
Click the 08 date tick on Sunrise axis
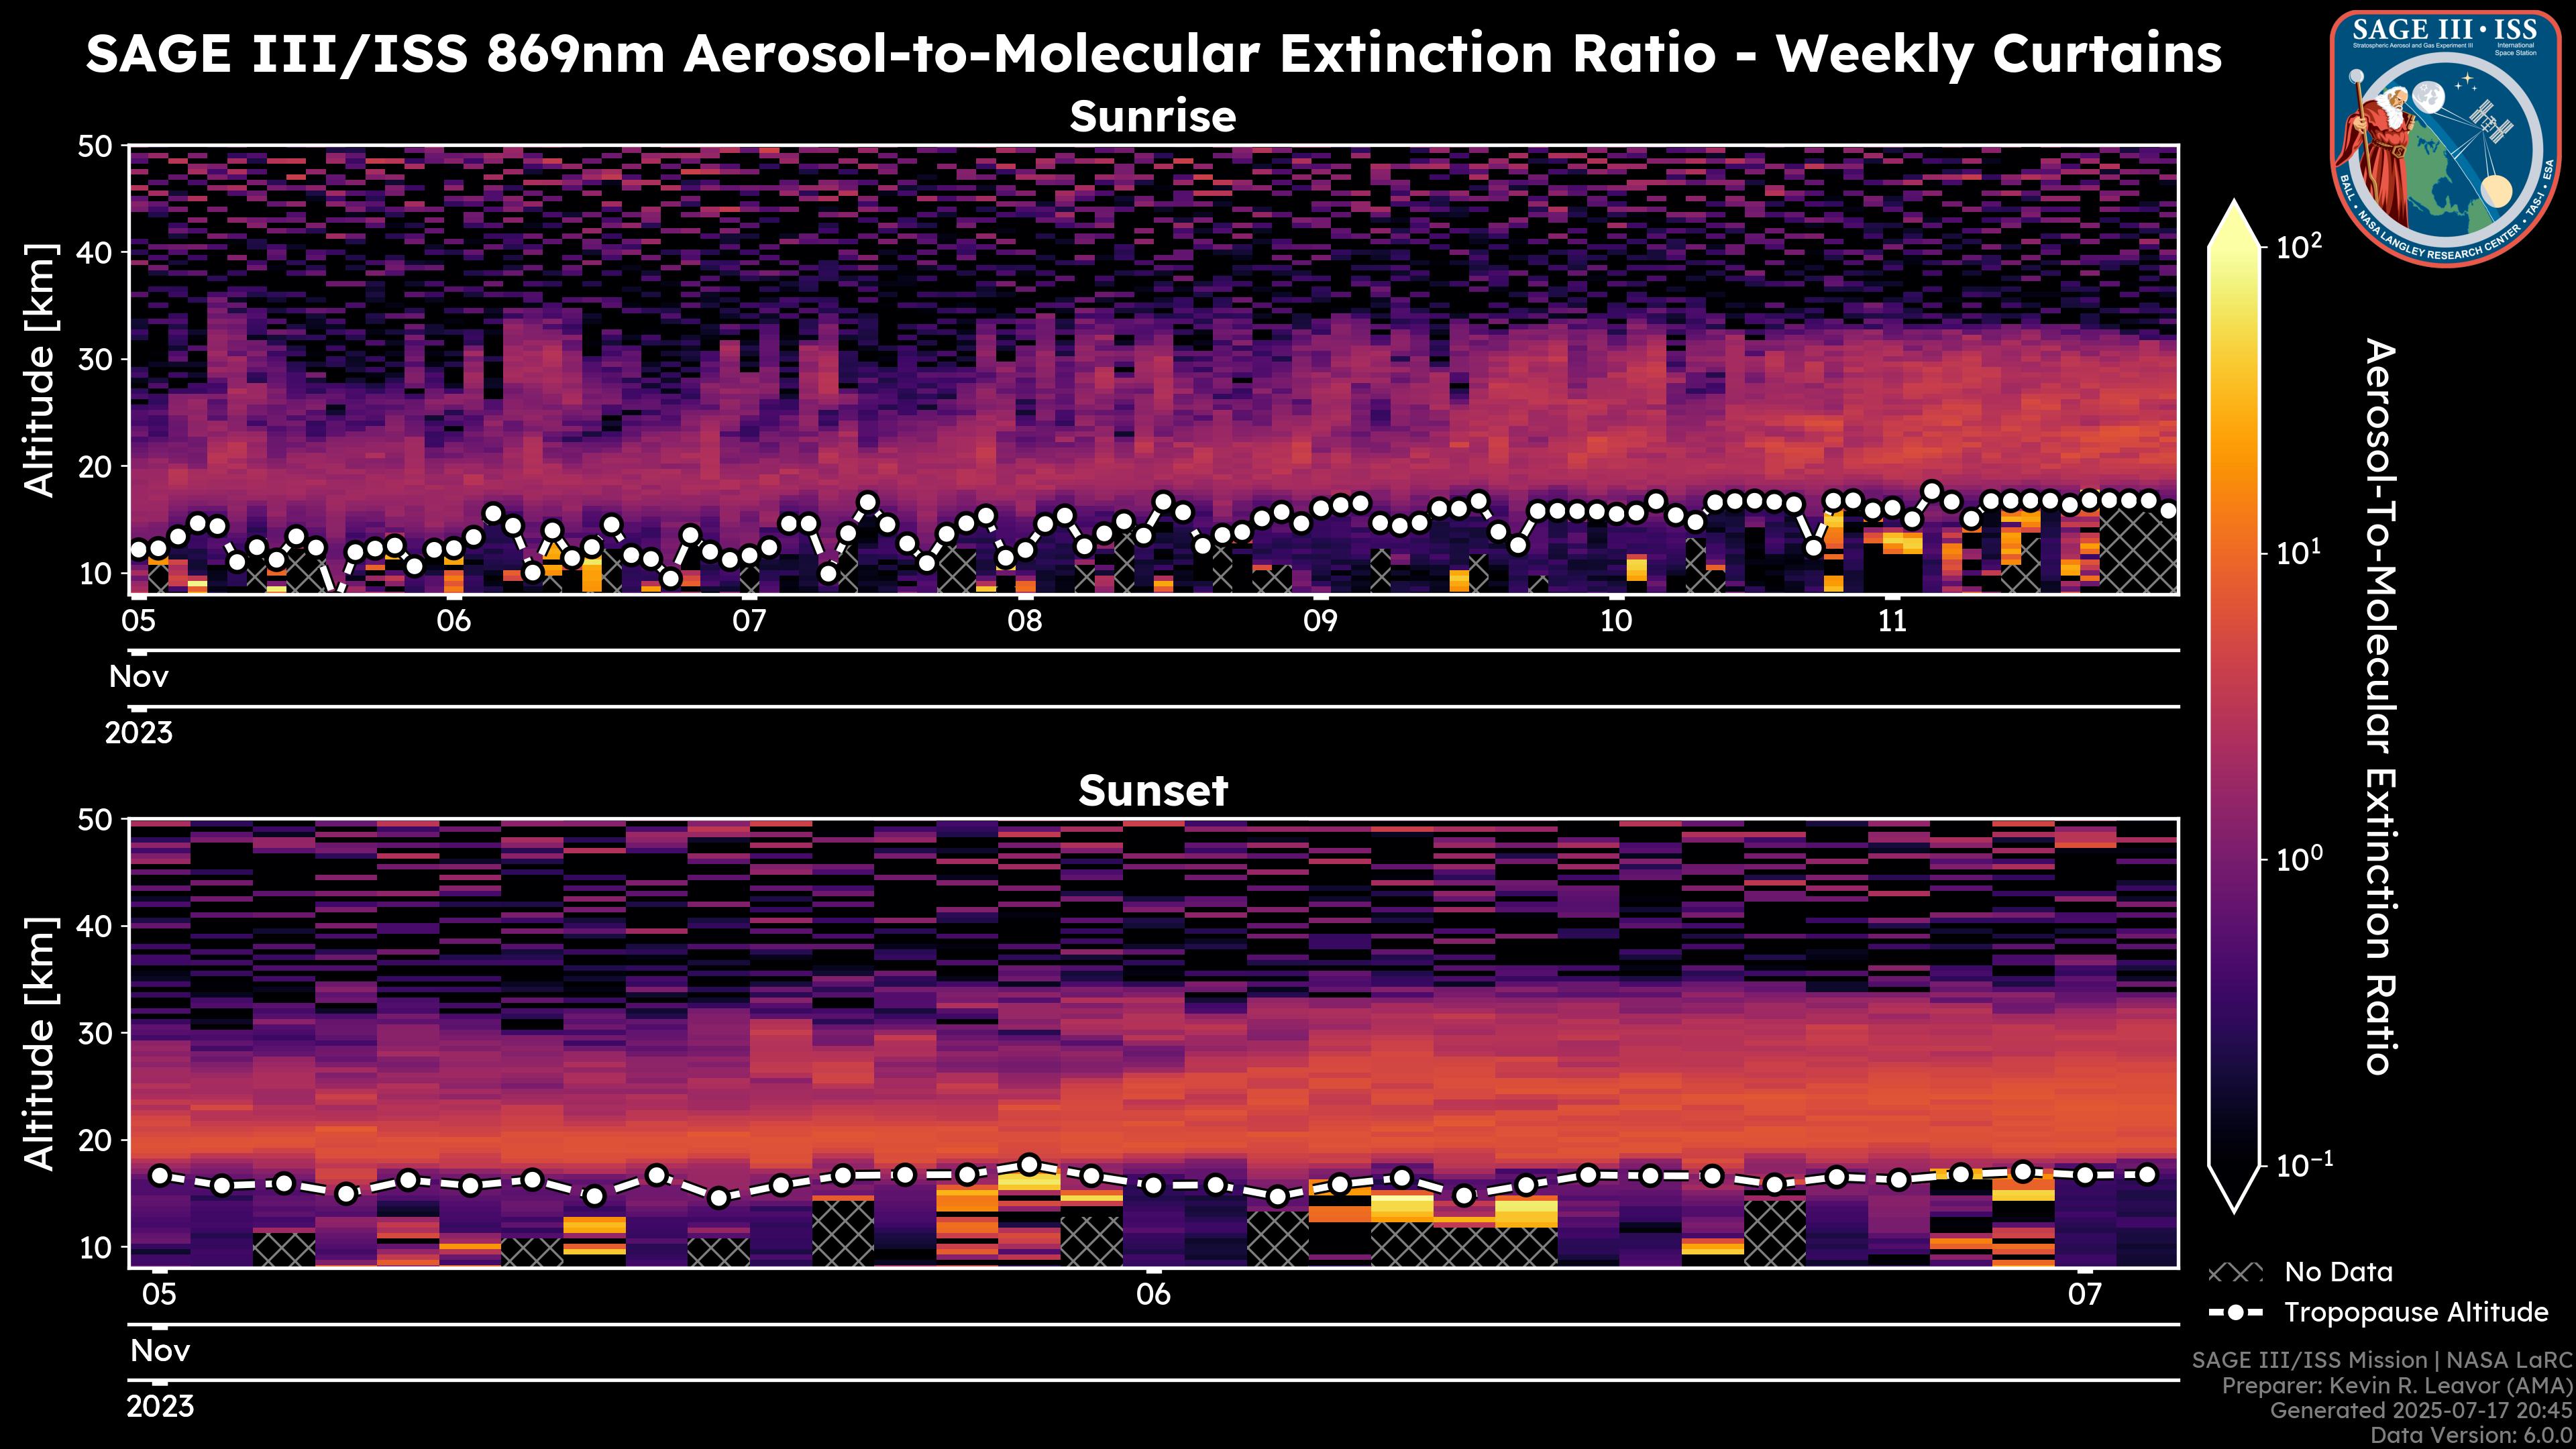(x=1024, y=621)
